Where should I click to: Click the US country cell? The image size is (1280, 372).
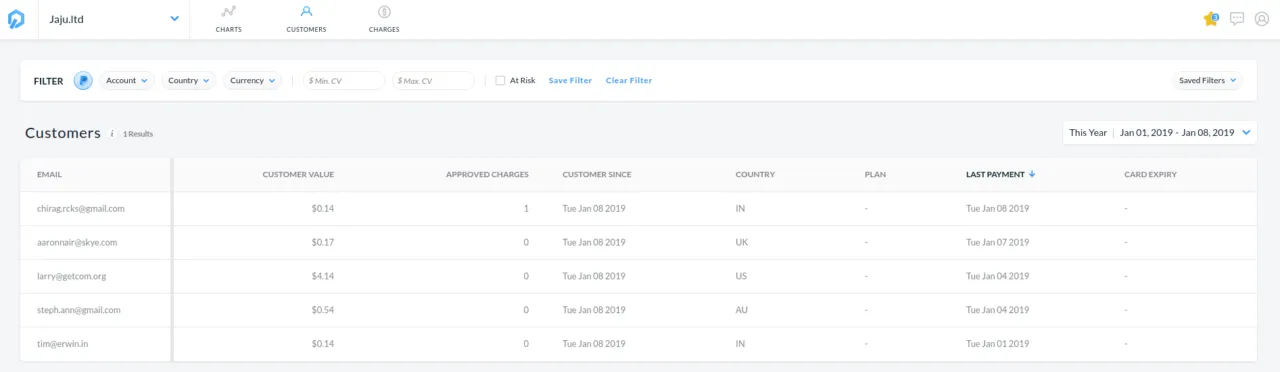pyautogui.click(x=741, y=277)
